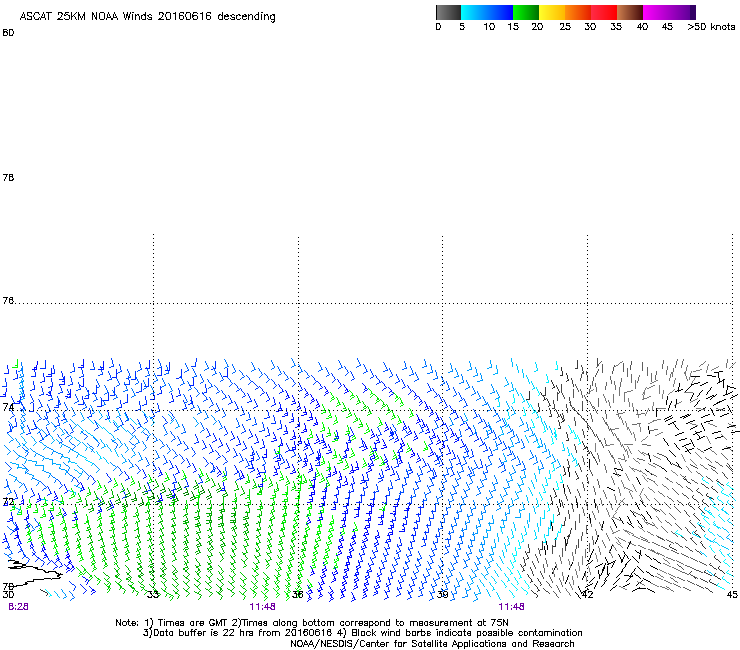Click the latitude label '70'
The height and width of the screenshot is (650, 740).
[8, 586]
